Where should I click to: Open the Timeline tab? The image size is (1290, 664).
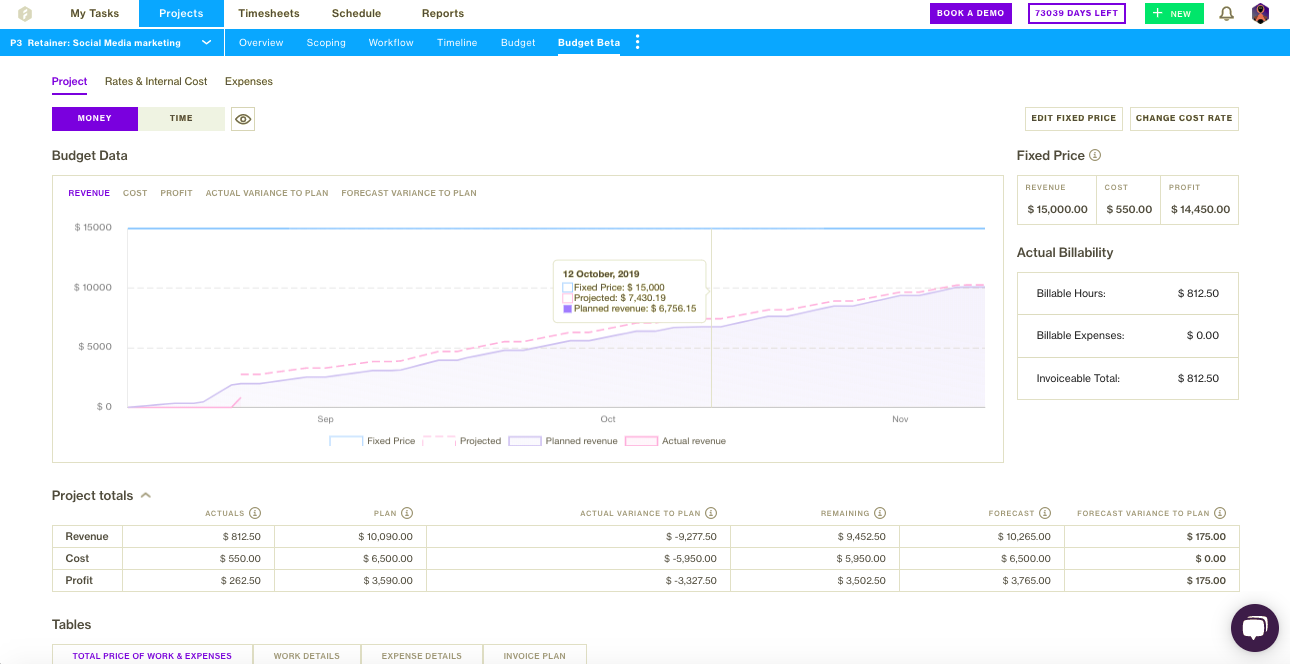pyautogui.click(x=457, y=43)
